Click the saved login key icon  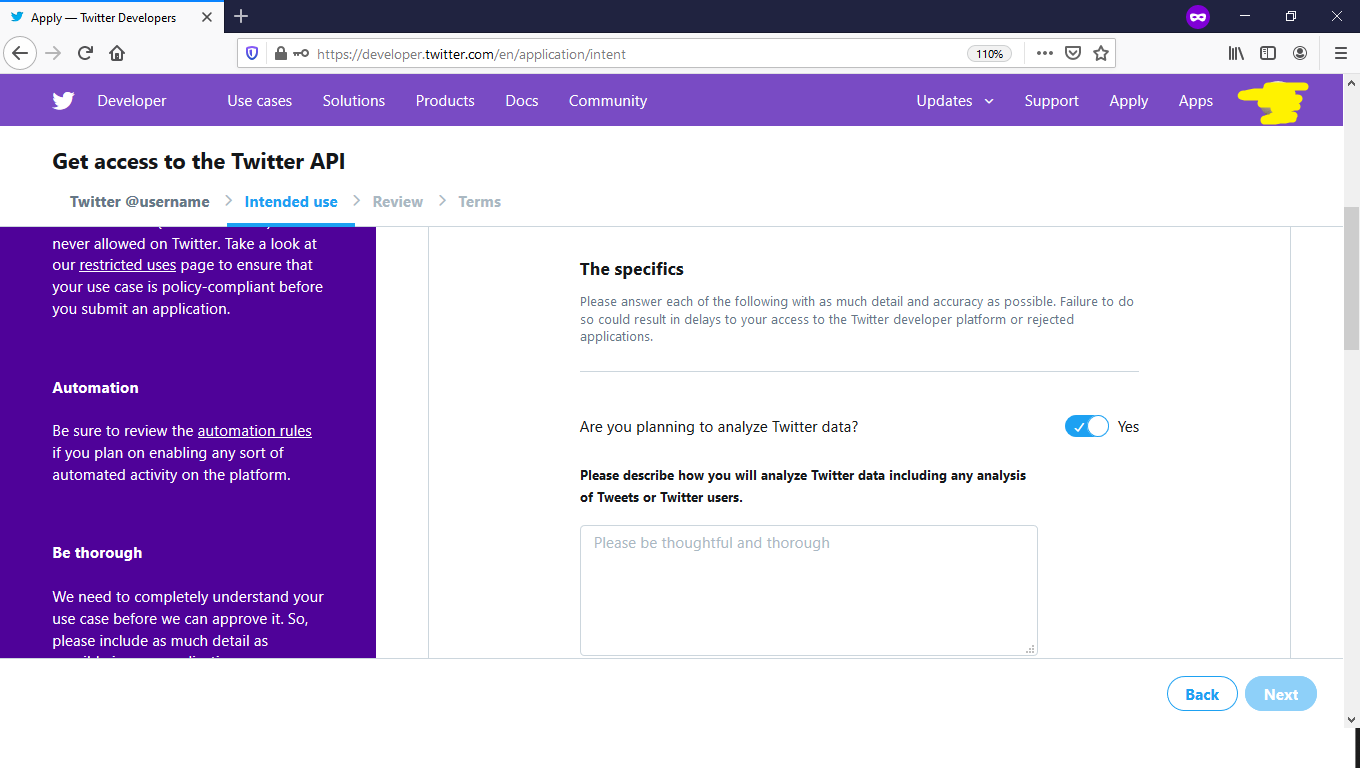click(x=301, y=53)
